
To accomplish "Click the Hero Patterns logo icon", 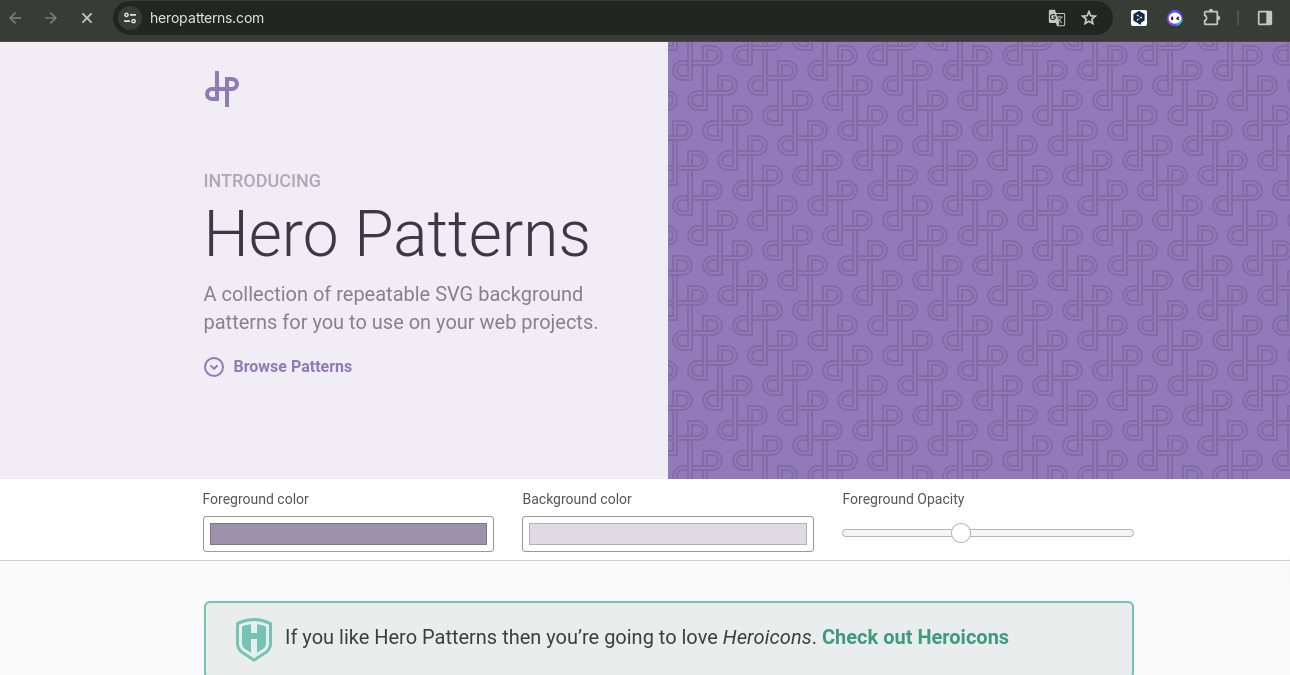I will click(222, 89).
